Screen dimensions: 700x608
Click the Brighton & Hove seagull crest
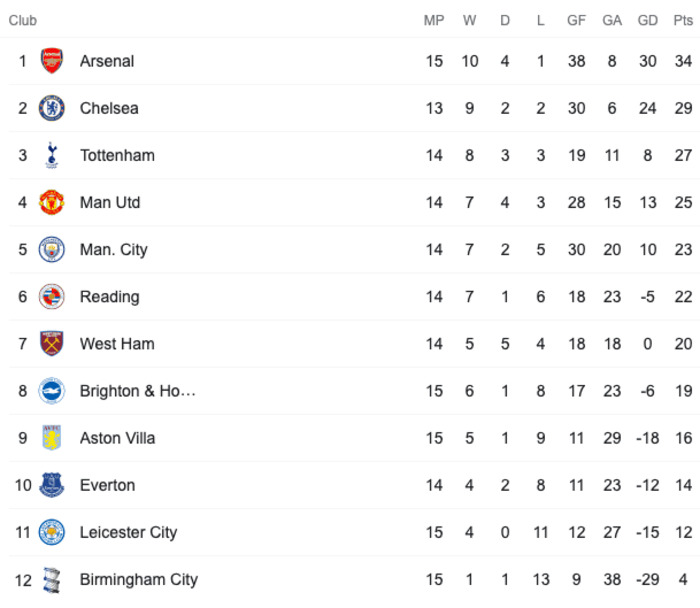tap(52, 391)
